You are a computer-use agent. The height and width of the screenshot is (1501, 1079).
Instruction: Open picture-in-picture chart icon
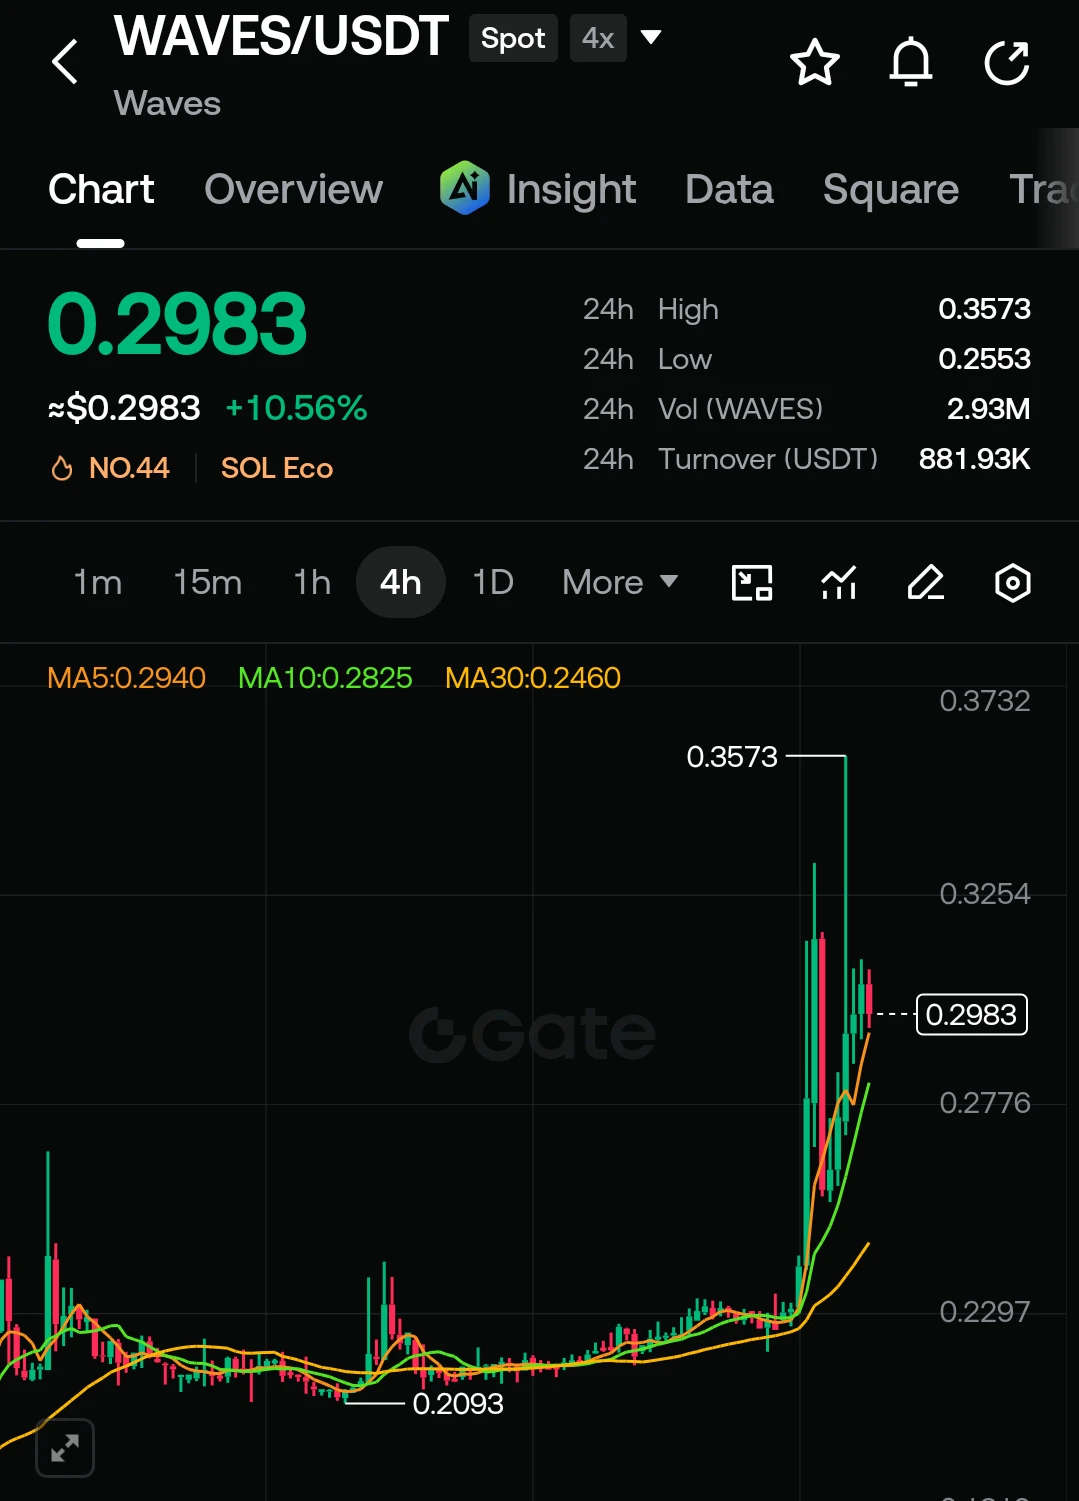pyautogui.click(x=752, y=582)
